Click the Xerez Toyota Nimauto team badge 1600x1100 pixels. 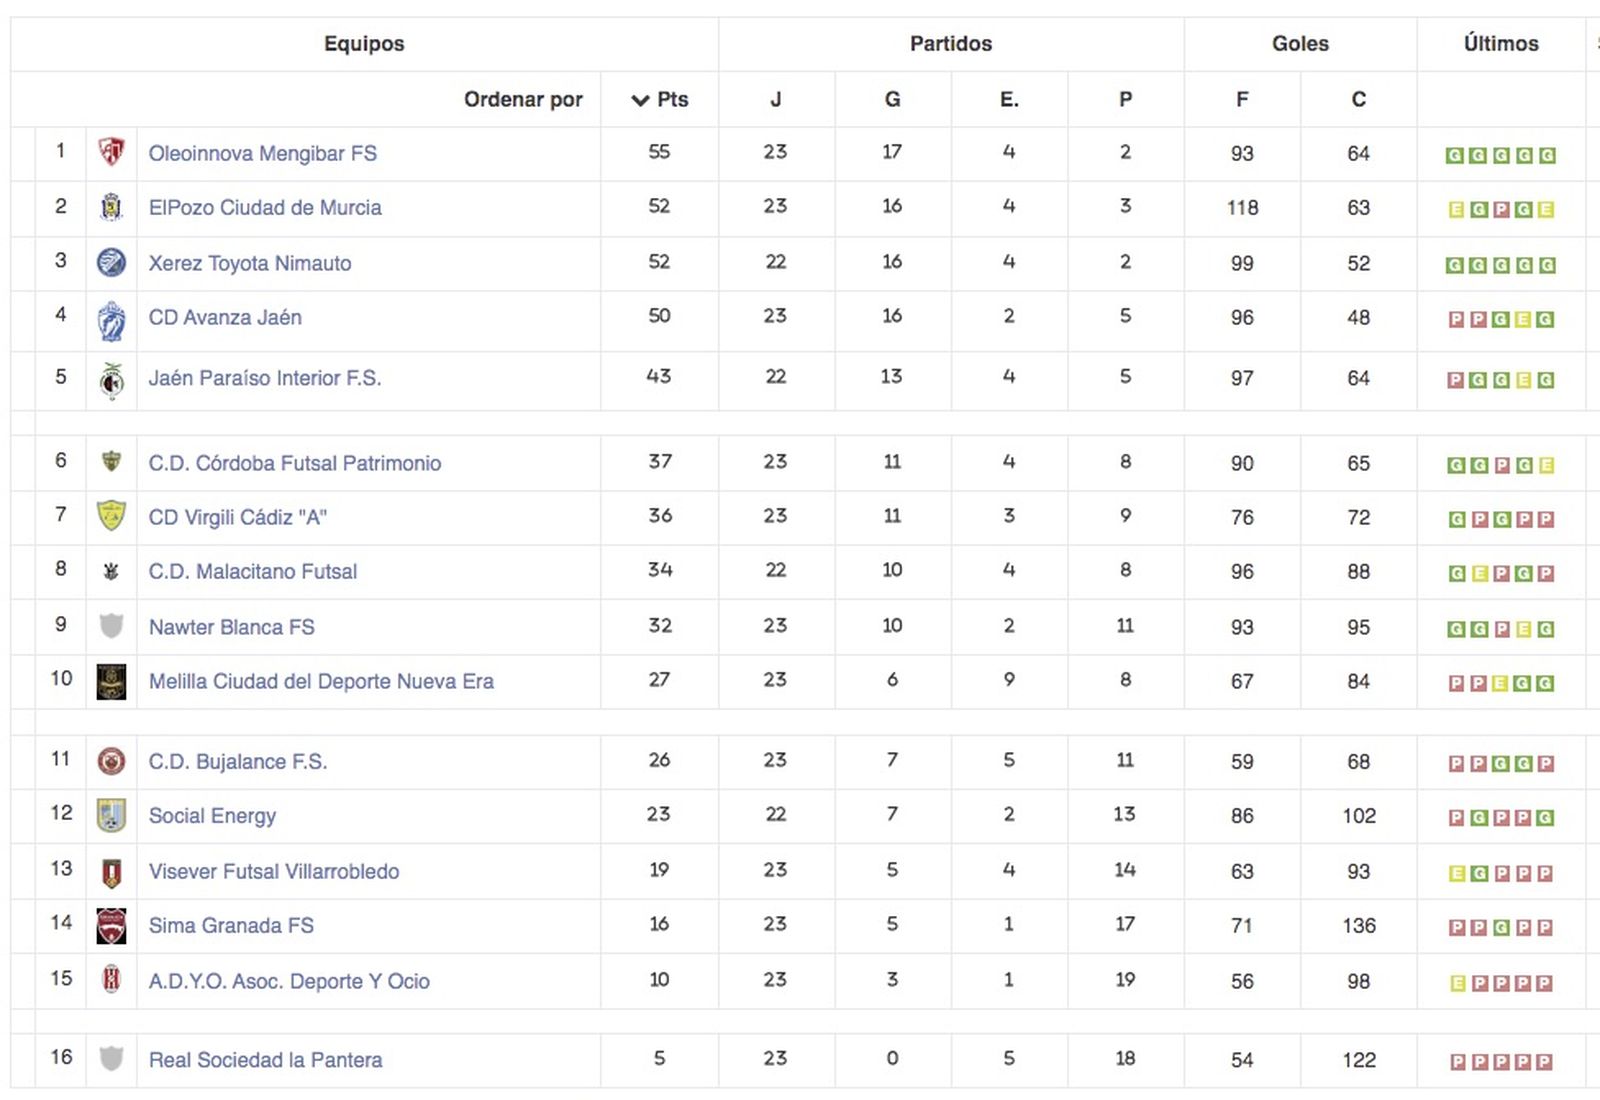pos(111,263)
